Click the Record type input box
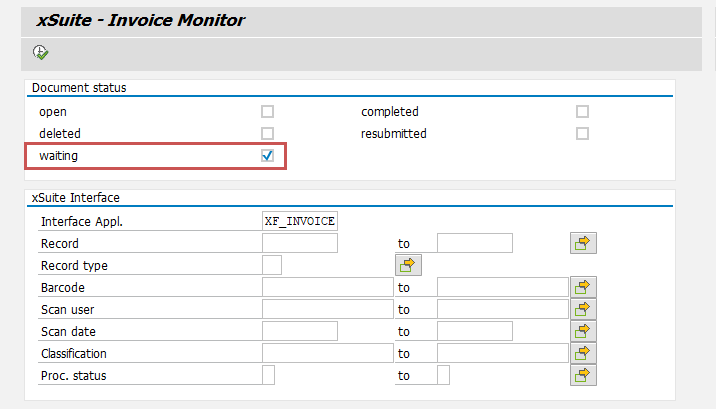Screen dimensions: 716x409 [271, 265]
